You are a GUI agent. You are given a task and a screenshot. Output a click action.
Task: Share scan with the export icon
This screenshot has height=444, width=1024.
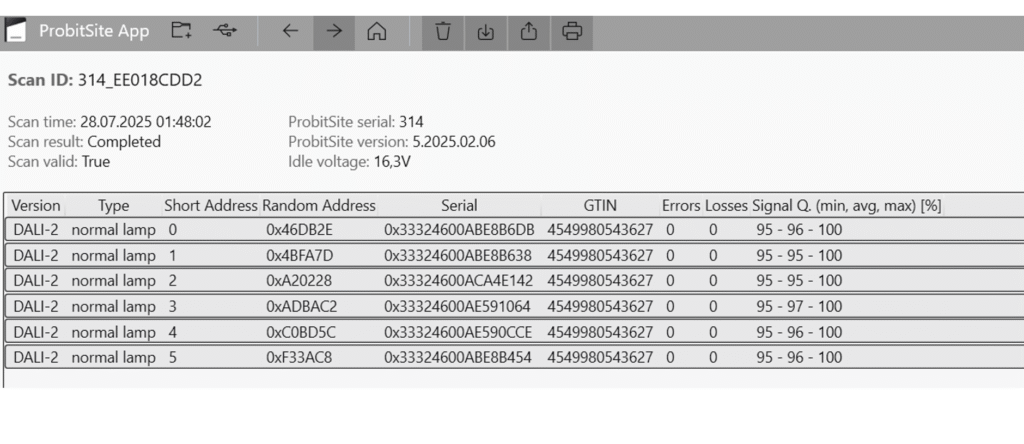[x=529, y=31]
